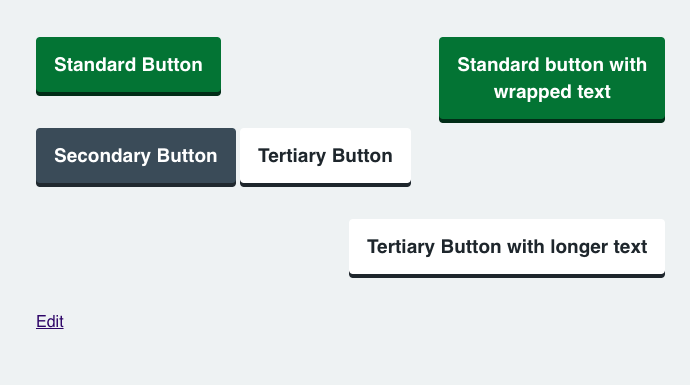Click Edit below the buttons
This screenshot has width=690, height=385.
point(50,322)
